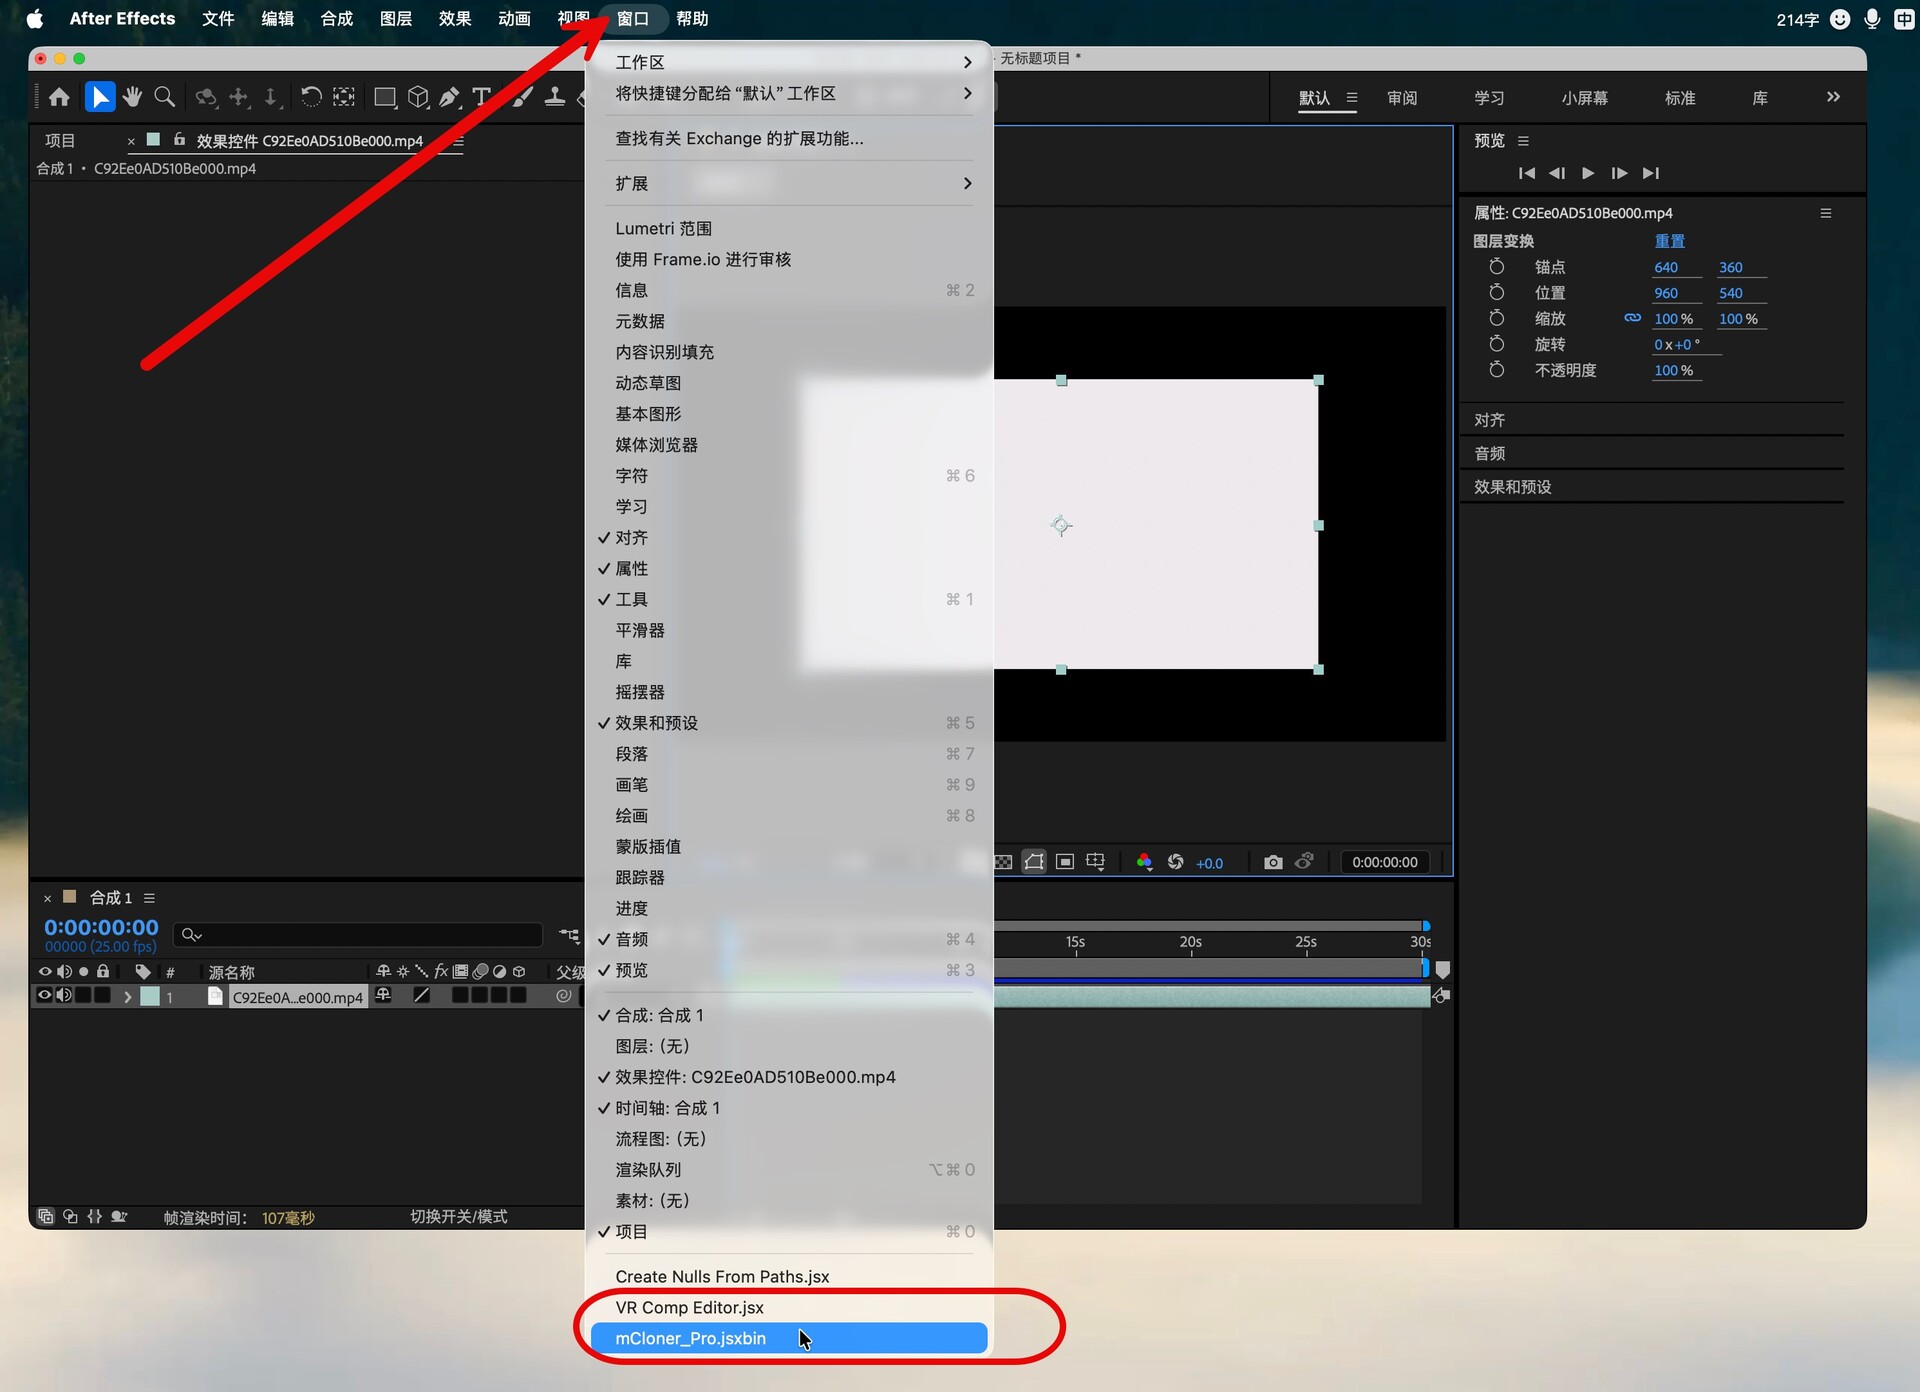
Task: Open Lumetri 范围 panel
Action: click(790, 228)
